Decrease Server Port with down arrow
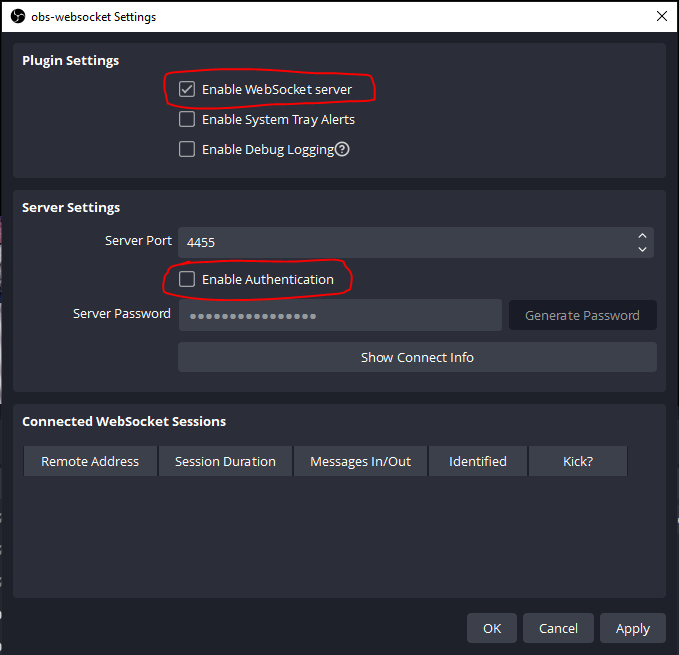The height and width of the screenshot is (655, 679). coord(642,249)
